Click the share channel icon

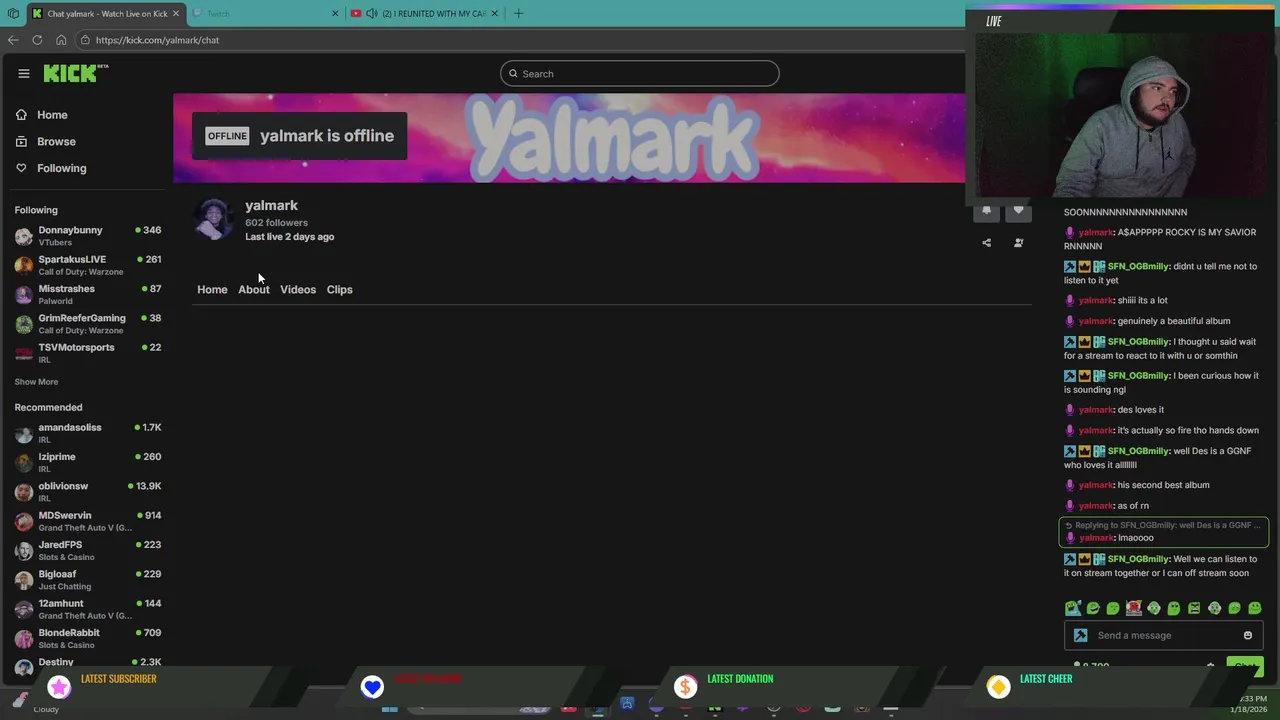(986, 243)
